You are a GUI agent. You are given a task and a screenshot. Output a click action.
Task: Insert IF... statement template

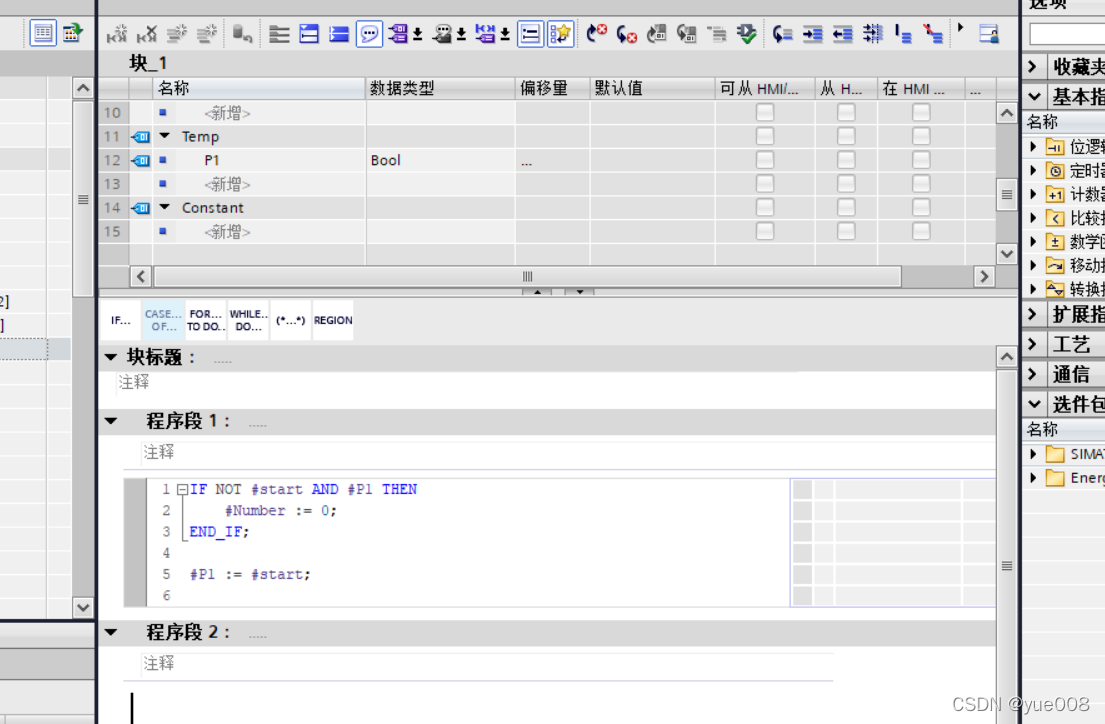click(x=121, y=320)
